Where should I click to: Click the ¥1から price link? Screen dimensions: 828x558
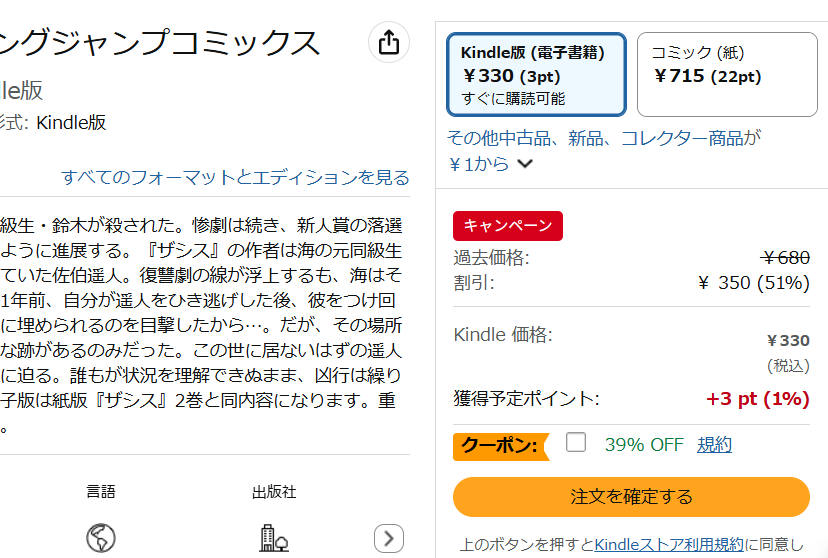click(x=478, y=164)
